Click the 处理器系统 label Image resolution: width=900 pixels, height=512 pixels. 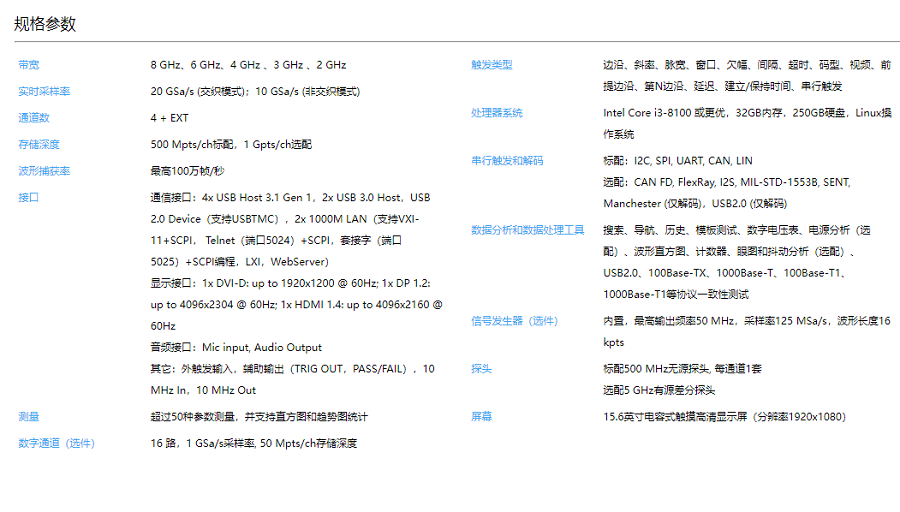click(496, 113)
